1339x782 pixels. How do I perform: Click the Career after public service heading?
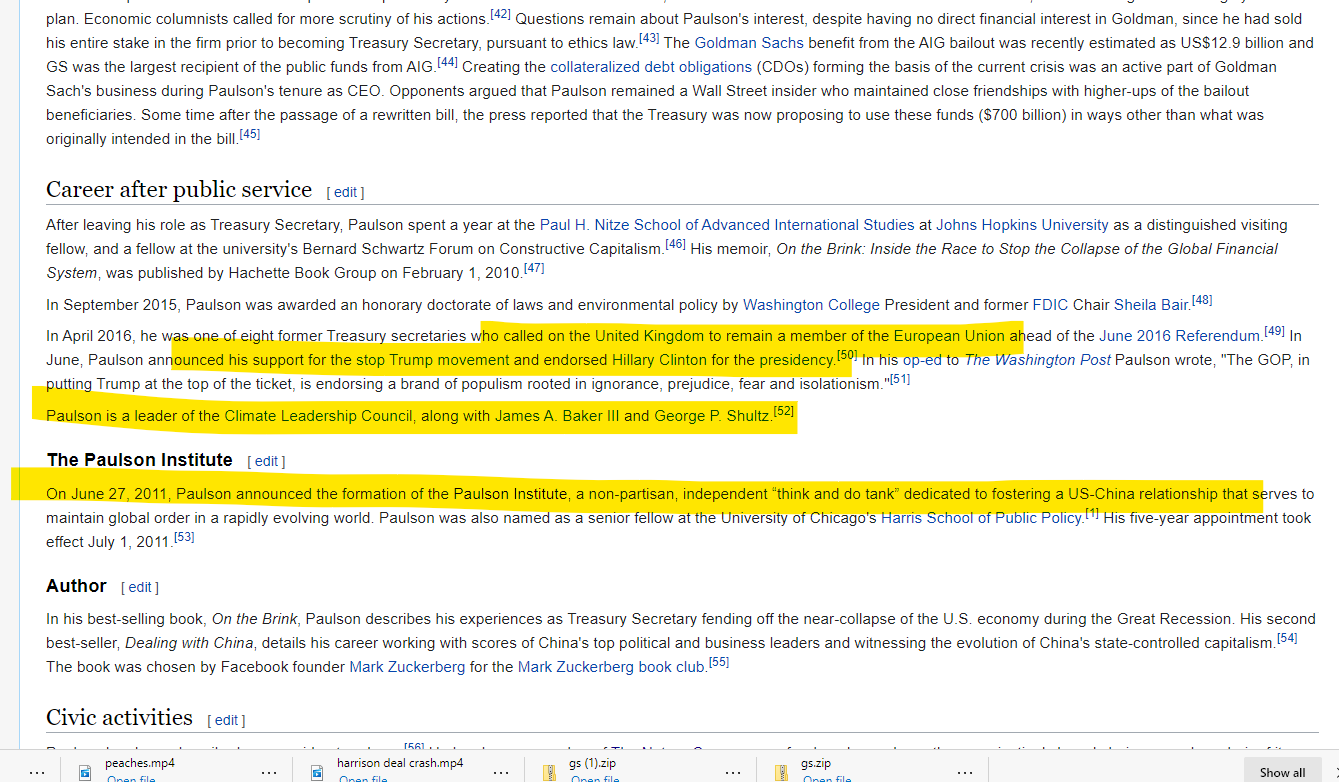[179, 189]
